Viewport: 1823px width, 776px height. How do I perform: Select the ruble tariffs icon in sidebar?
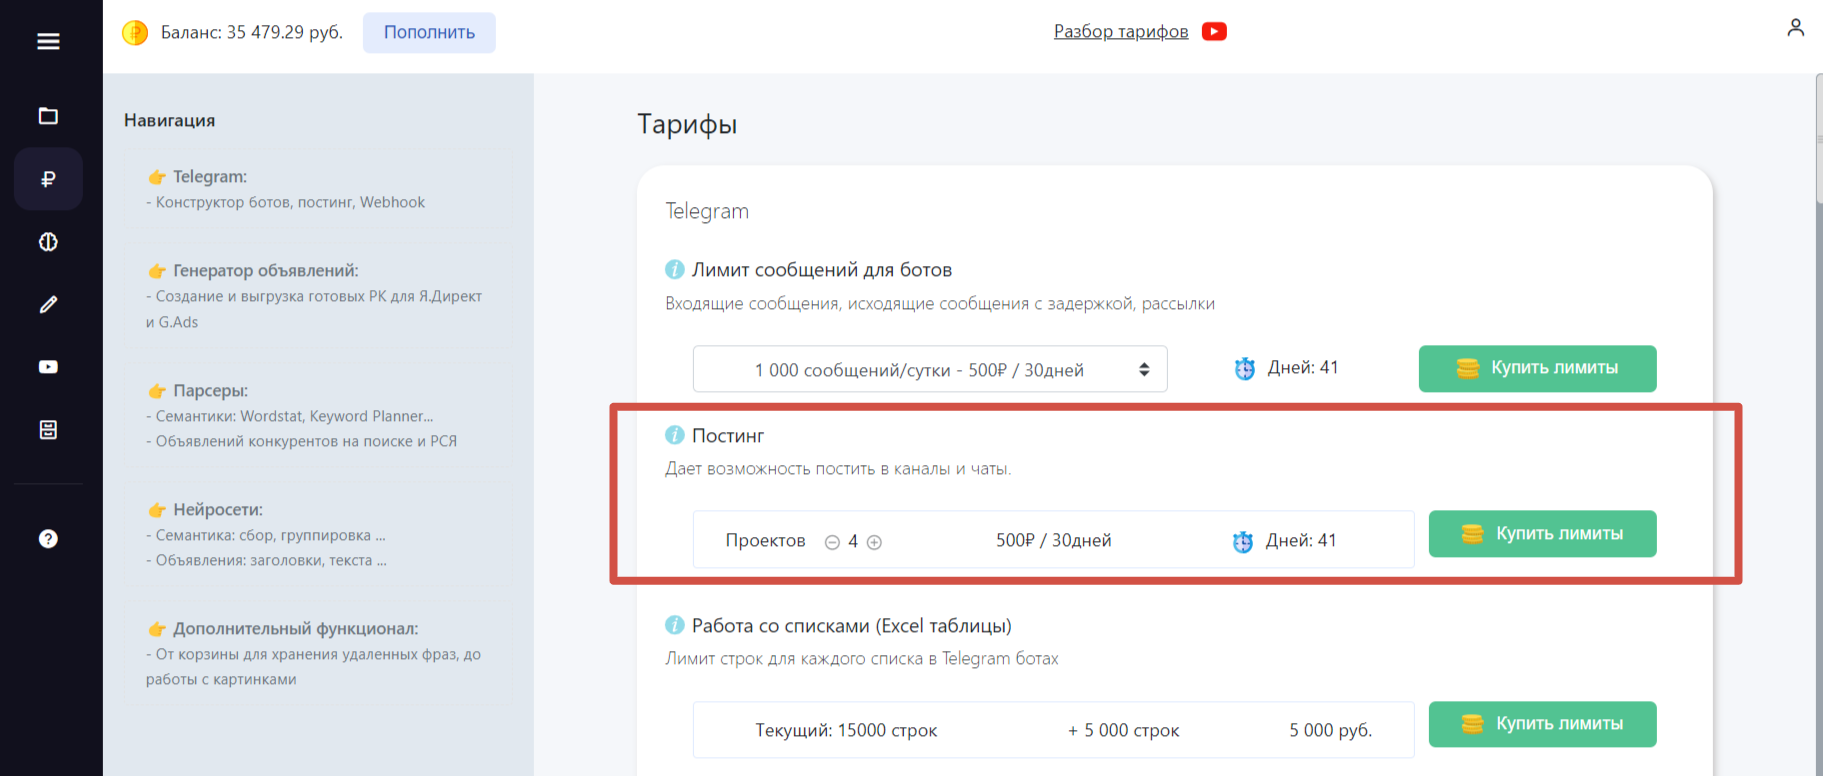coord(48,179)
